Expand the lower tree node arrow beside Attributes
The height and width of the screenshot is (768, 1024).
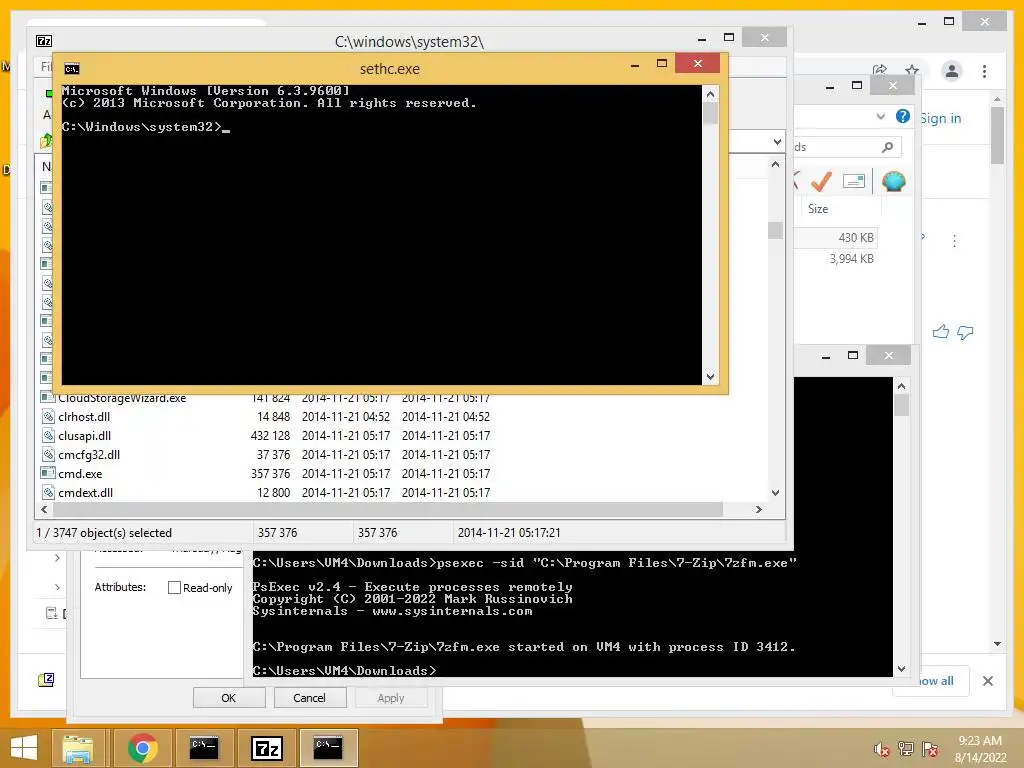(57, 587)
